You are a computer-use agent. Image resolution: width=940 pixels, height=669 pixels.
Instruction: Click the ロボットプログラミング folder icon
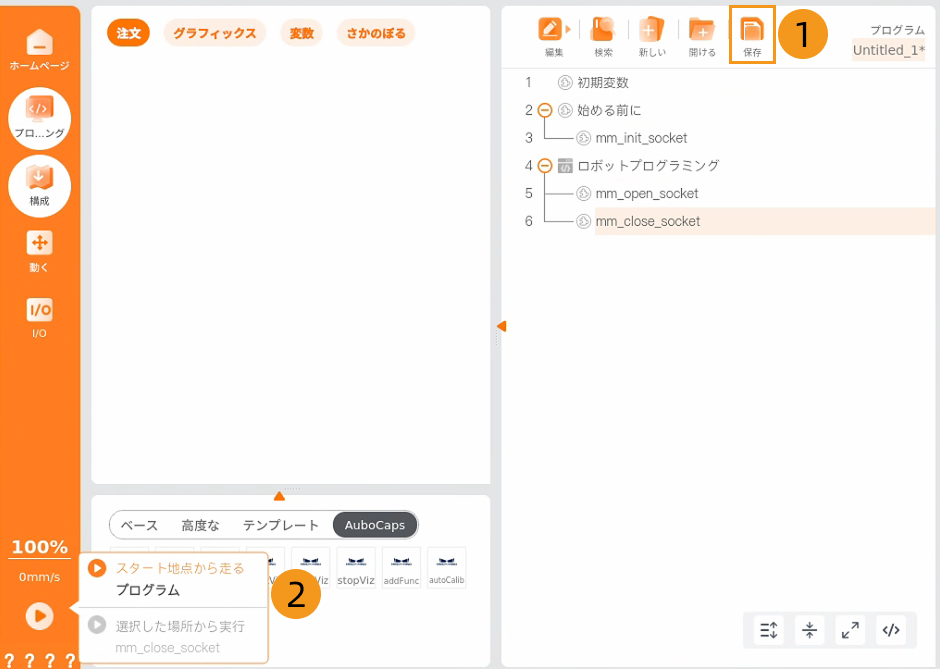565,165
